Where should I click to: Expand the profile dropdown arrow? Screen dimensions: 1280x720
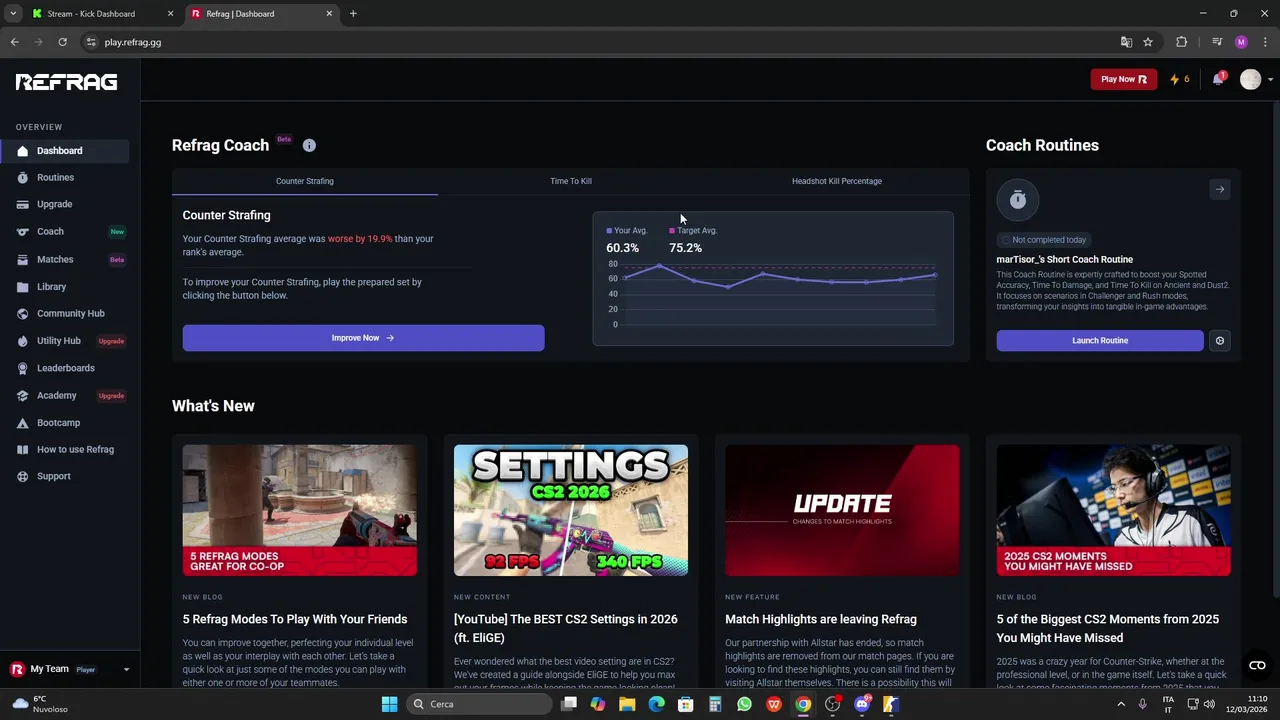[x=1270, y=80]
